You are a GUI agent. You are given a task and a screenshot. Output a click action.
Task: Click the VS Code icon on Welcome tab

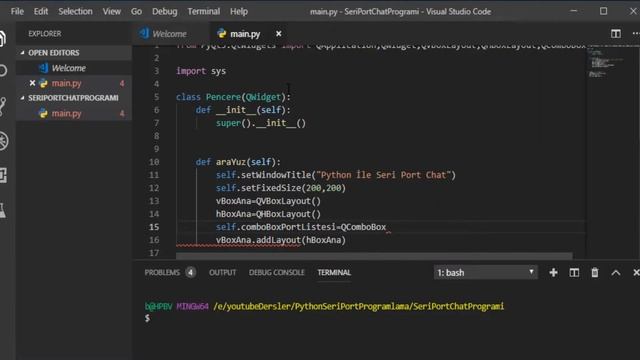coord(144,33)
